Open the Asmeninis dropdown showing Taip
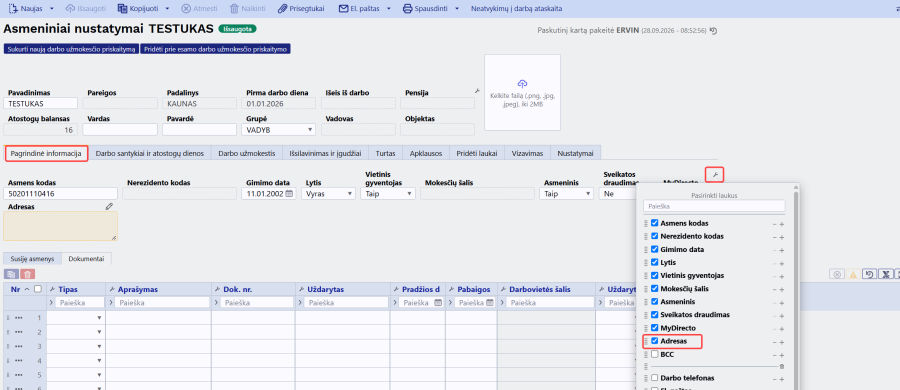 pos(567,194)
